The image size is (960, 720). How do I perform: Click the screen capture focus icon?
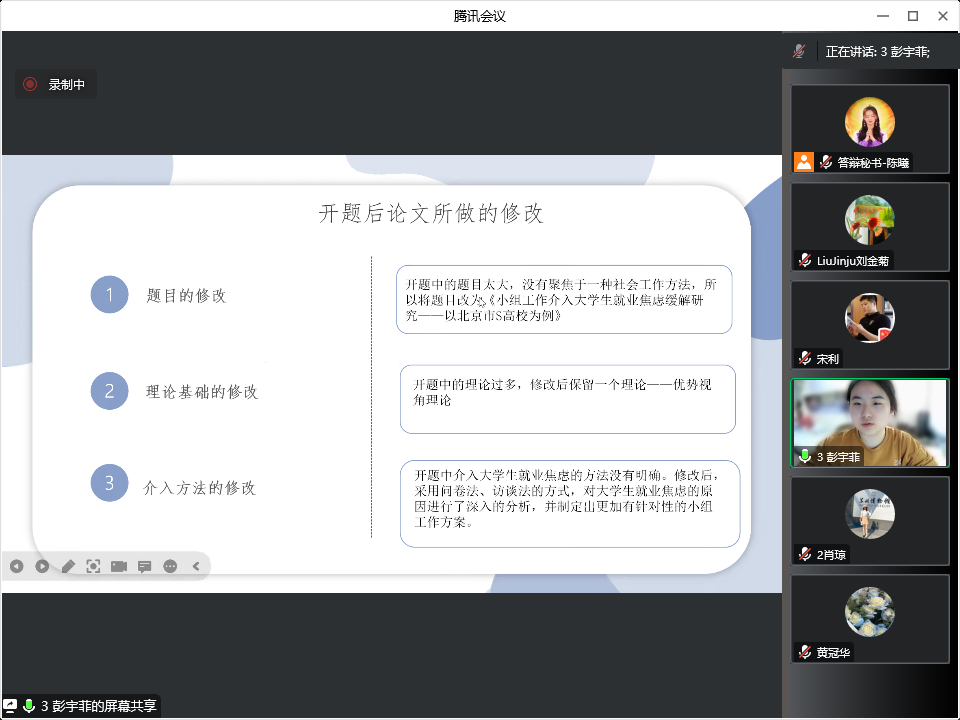coord(93,566)
